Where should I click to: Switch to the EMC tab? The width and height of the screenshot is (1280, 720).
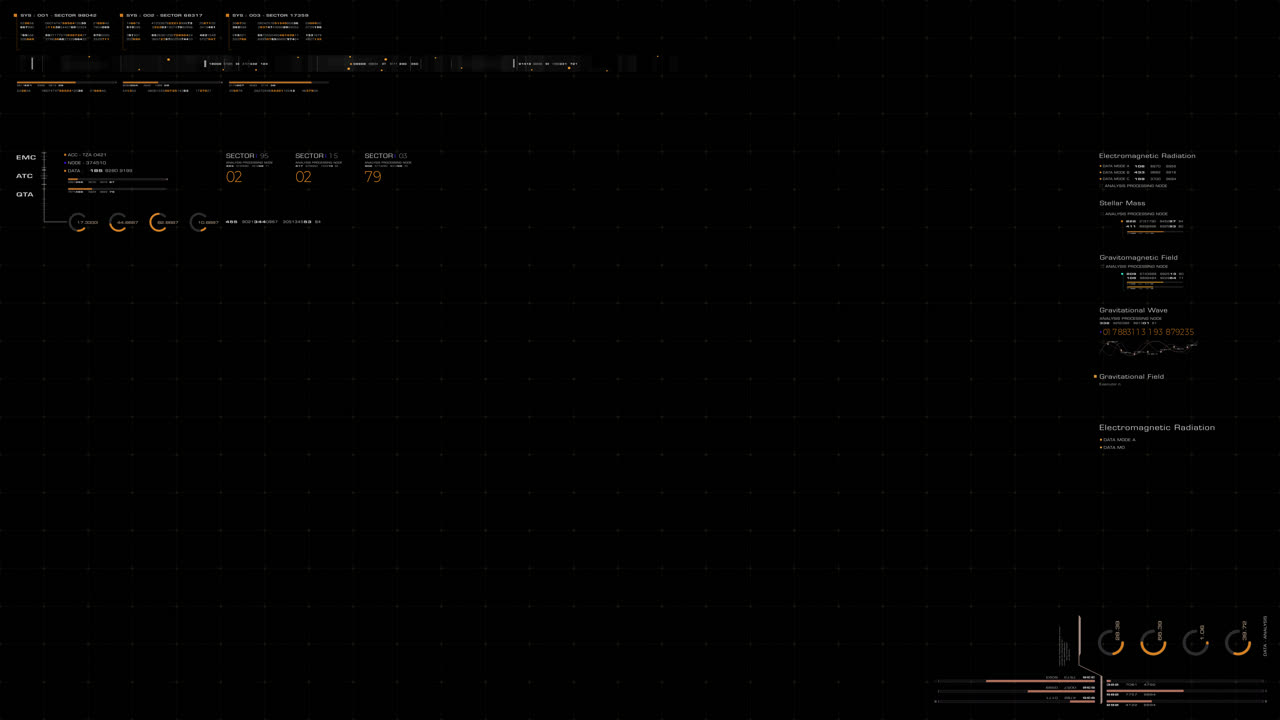pyautogui.click(x=26, y=158)
